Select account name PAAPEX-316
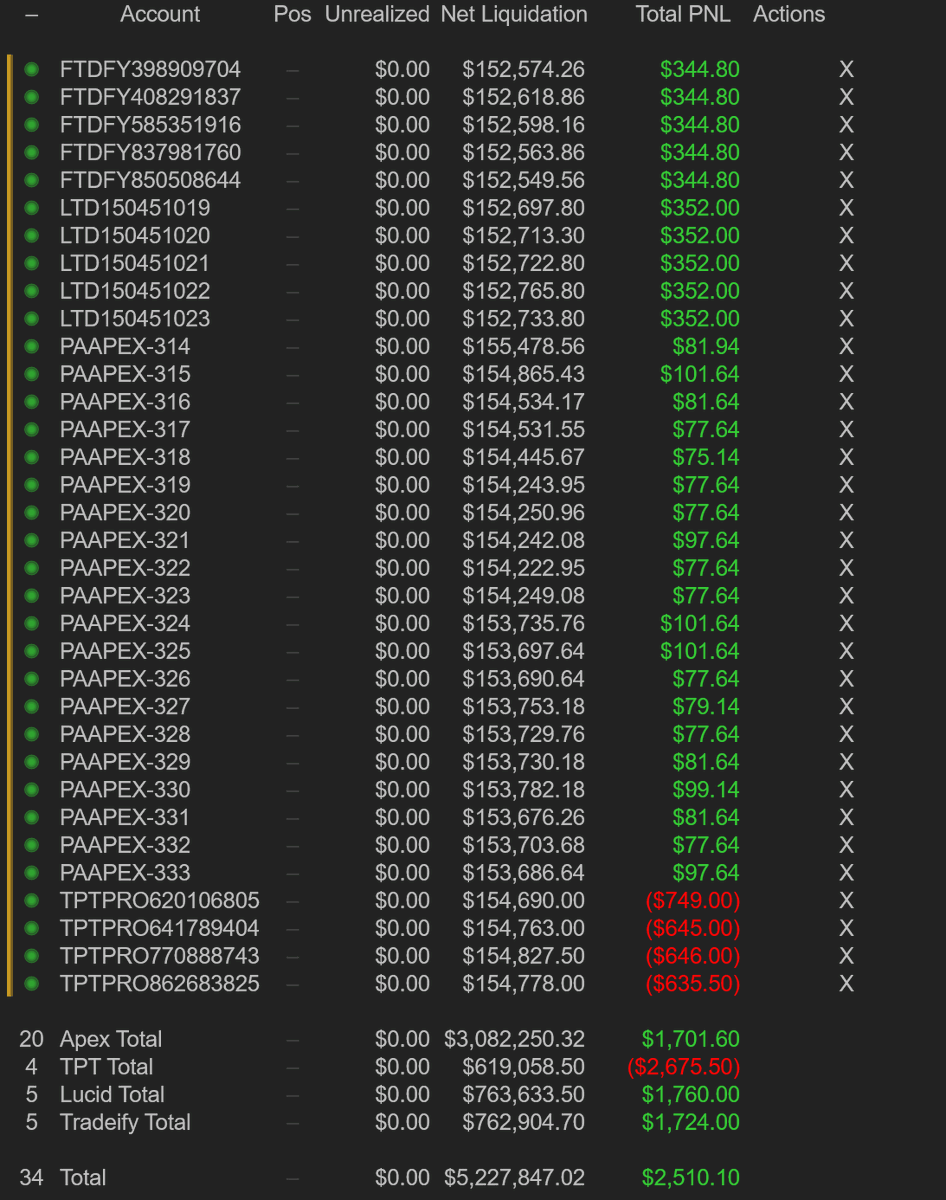Image resolution: width=946 pixels, height=1200 pixels. [x=125, y=402]
